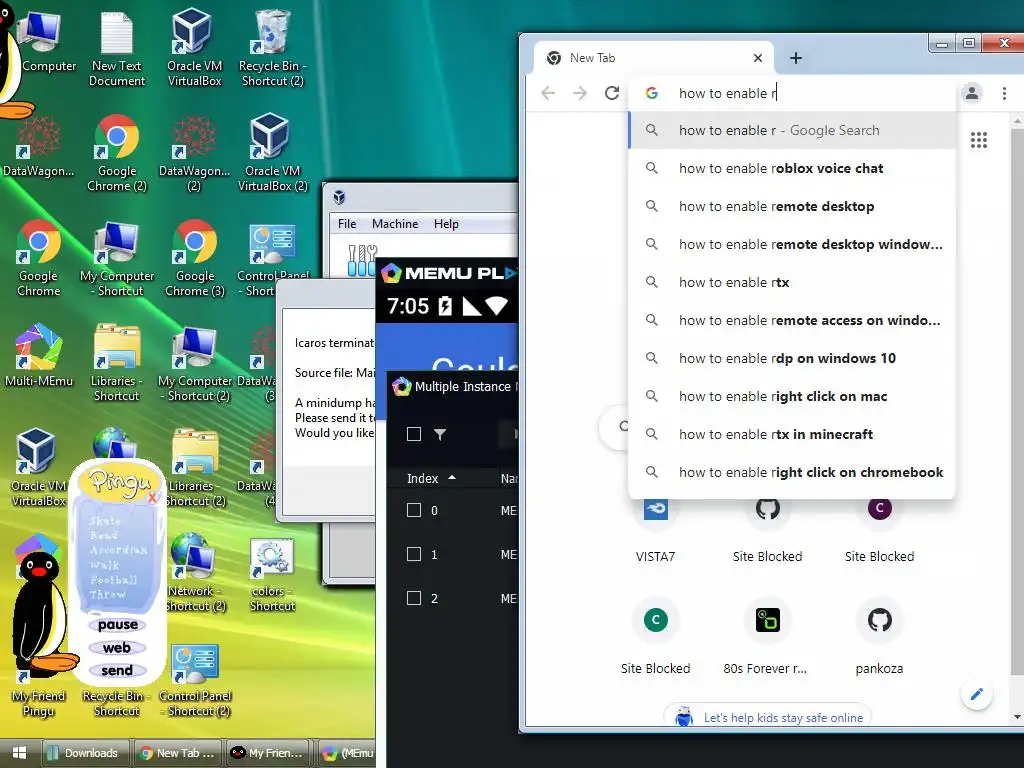Close the New Tab tab
This screenshot has height=768, width=1024.
[x=758, y=58]
